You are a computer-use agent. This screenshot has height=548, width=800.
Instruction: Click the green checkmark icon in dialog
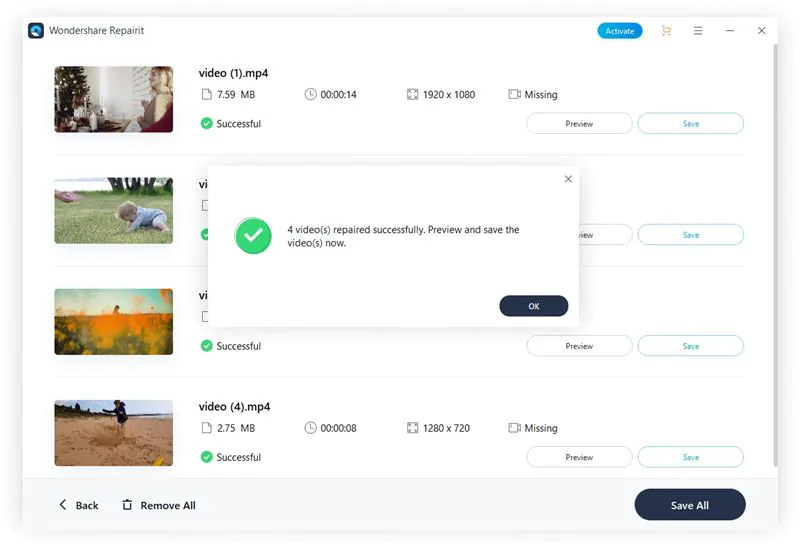click(x=253, y=236)
